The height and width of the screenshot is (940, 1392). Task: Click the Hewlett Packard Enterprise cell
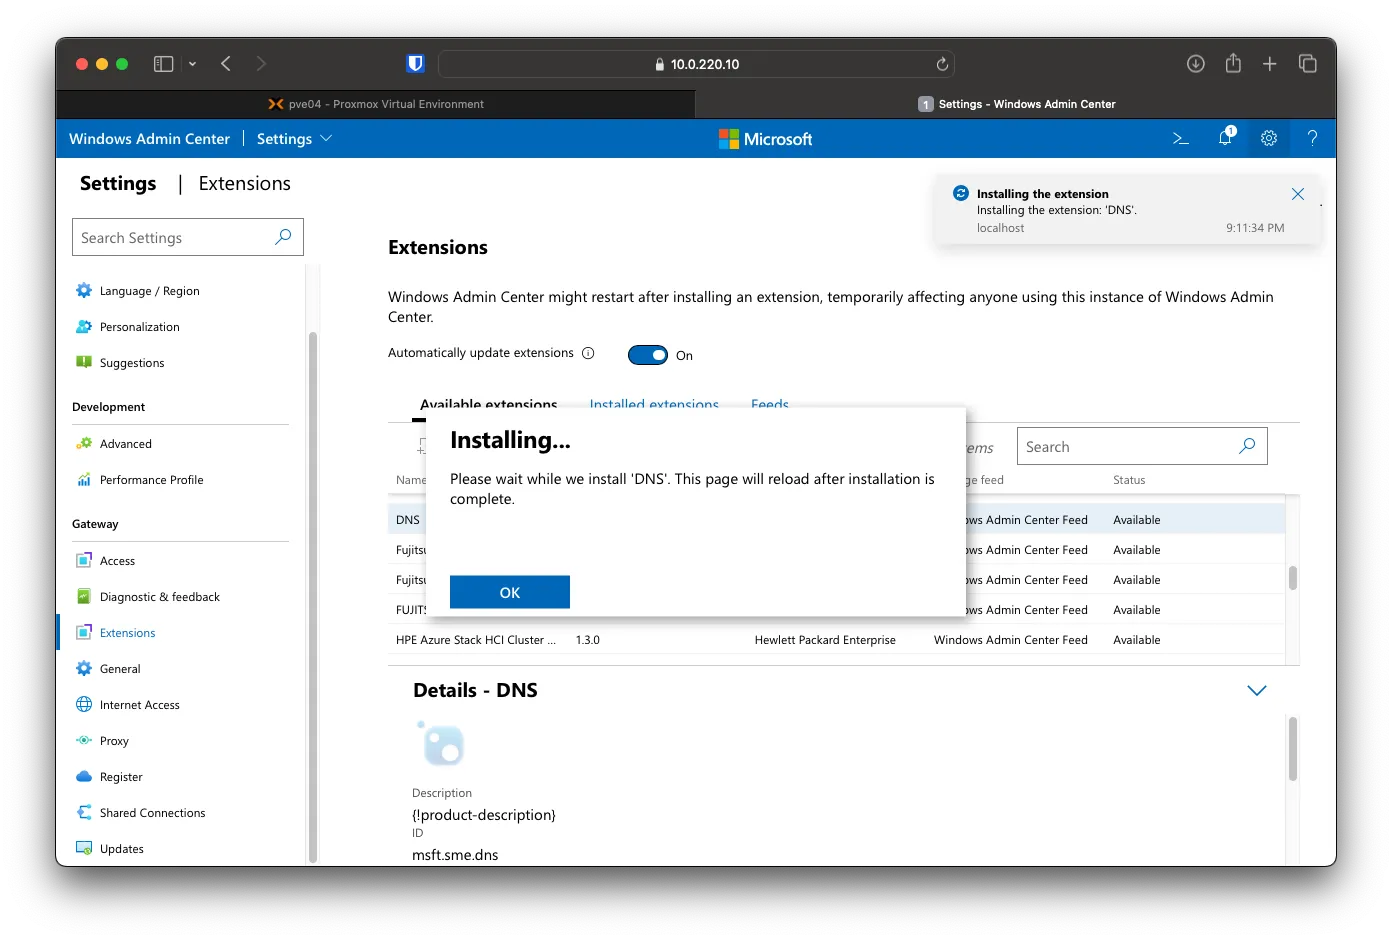point(825,640)
